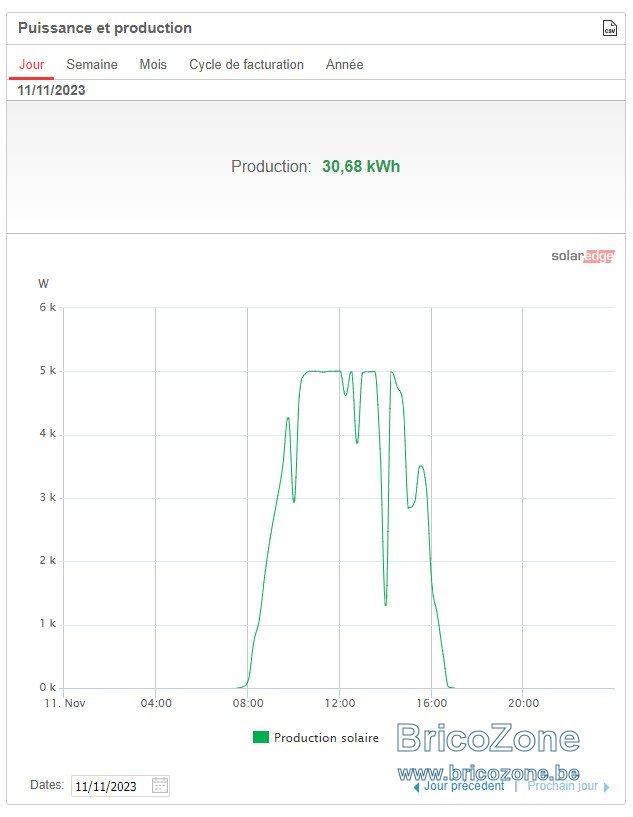The width and height of the screenshot is (633, 817).
Task: Click the production curve peak near 12:00
Action: (323, 372)
